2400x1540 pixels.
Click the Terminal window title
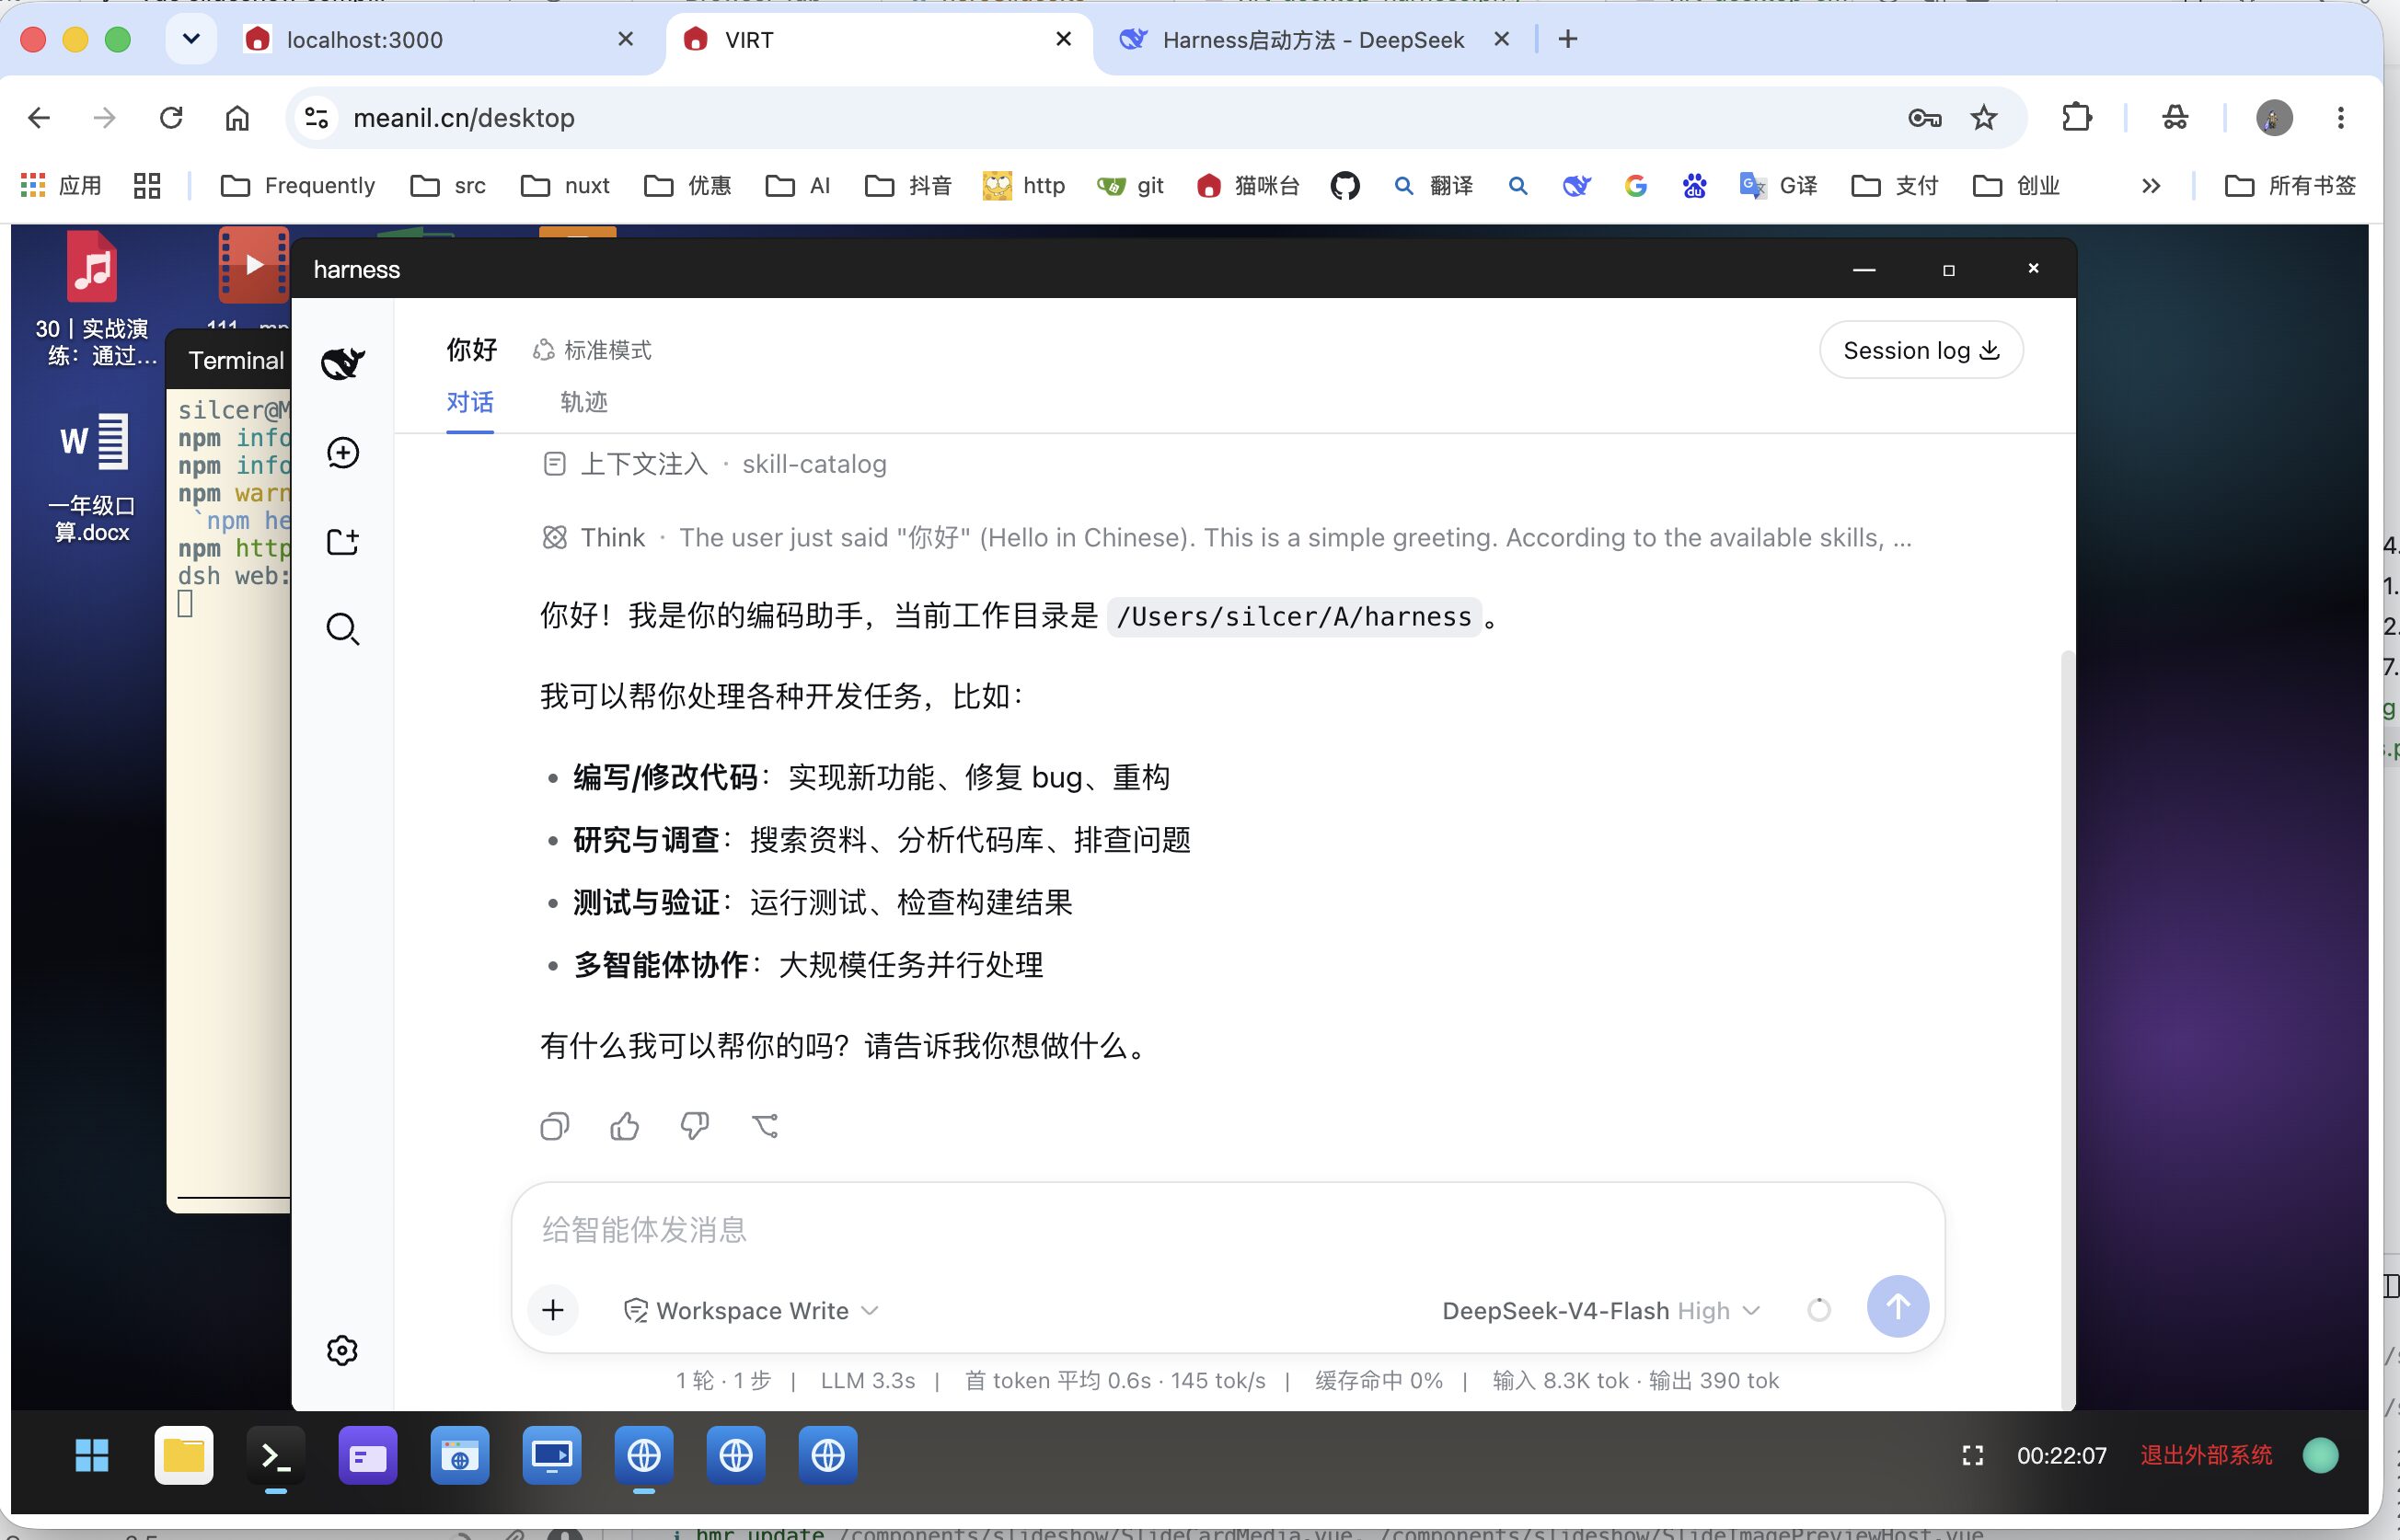click(x=236, y=360)
